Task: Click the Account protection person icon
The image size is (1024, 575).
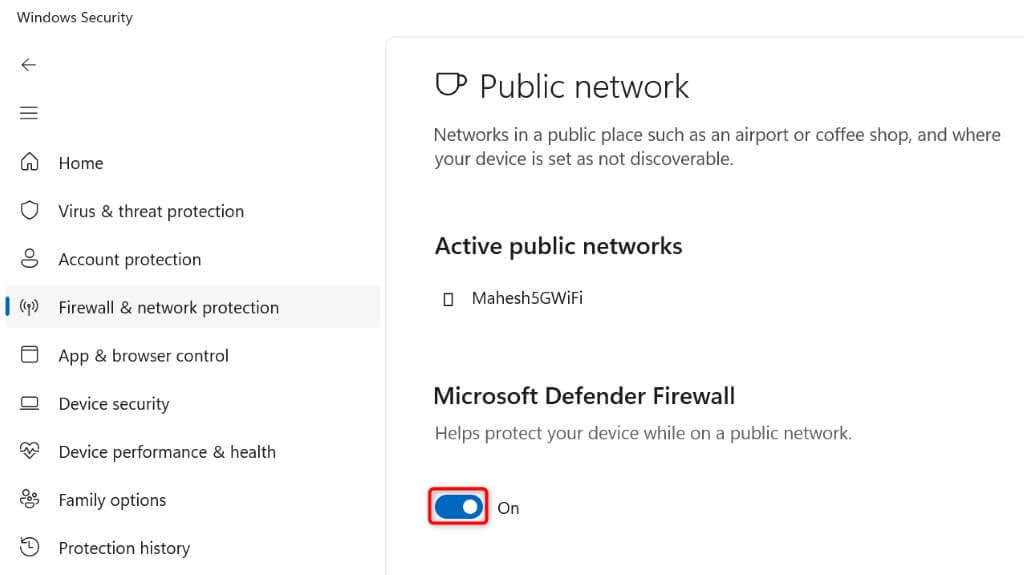Action: tap(29, 258)
